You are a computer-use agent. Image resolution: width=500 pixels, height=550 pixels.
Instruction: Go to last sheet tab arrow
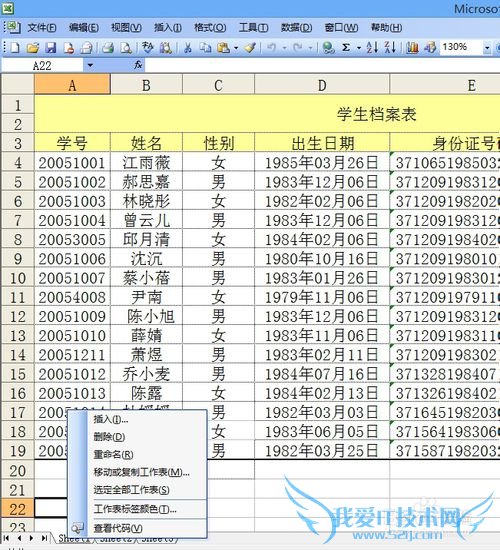[x=45, y=538]
